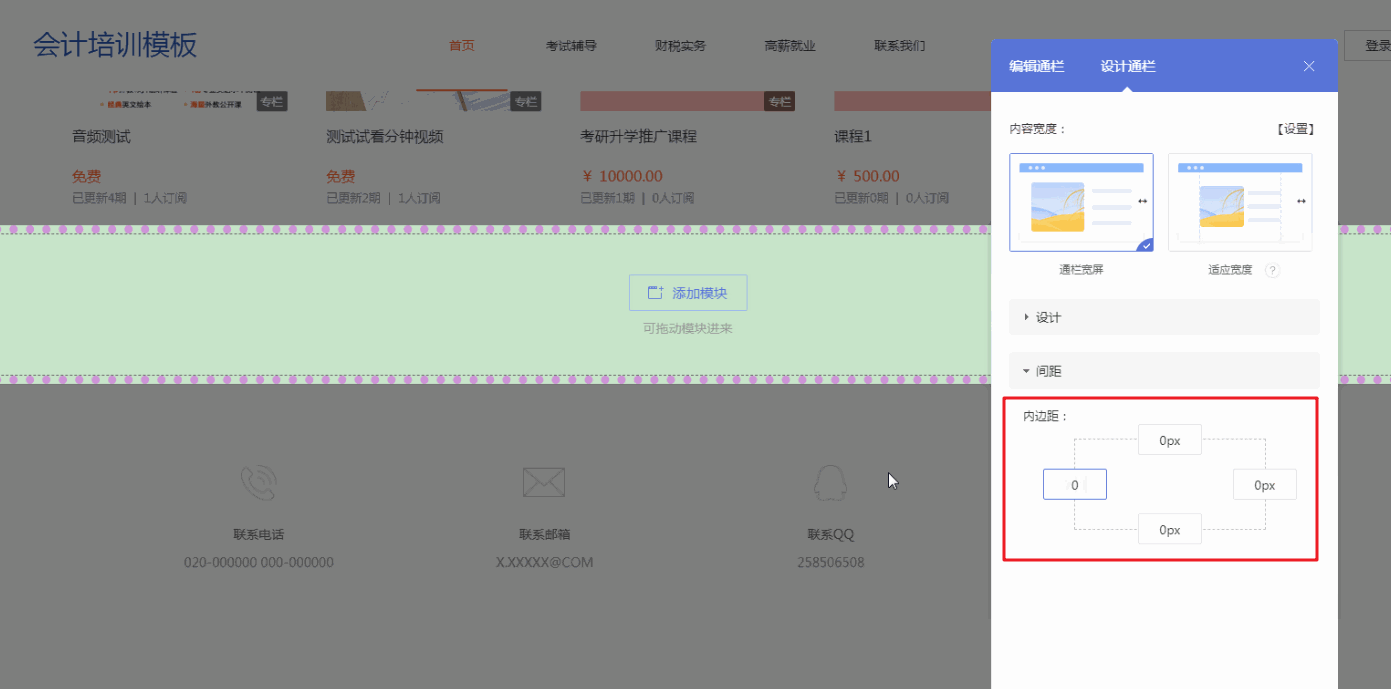Open the 高薪就业 navigation item
Viewport: 1391px width, 689px height.
[790, 46]
